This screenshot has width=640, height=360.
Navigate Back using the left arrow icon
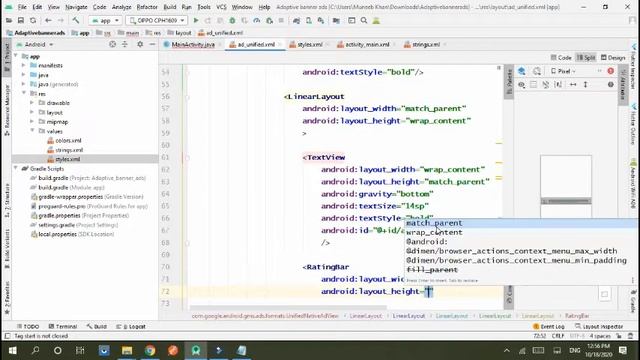pos(48,20)
